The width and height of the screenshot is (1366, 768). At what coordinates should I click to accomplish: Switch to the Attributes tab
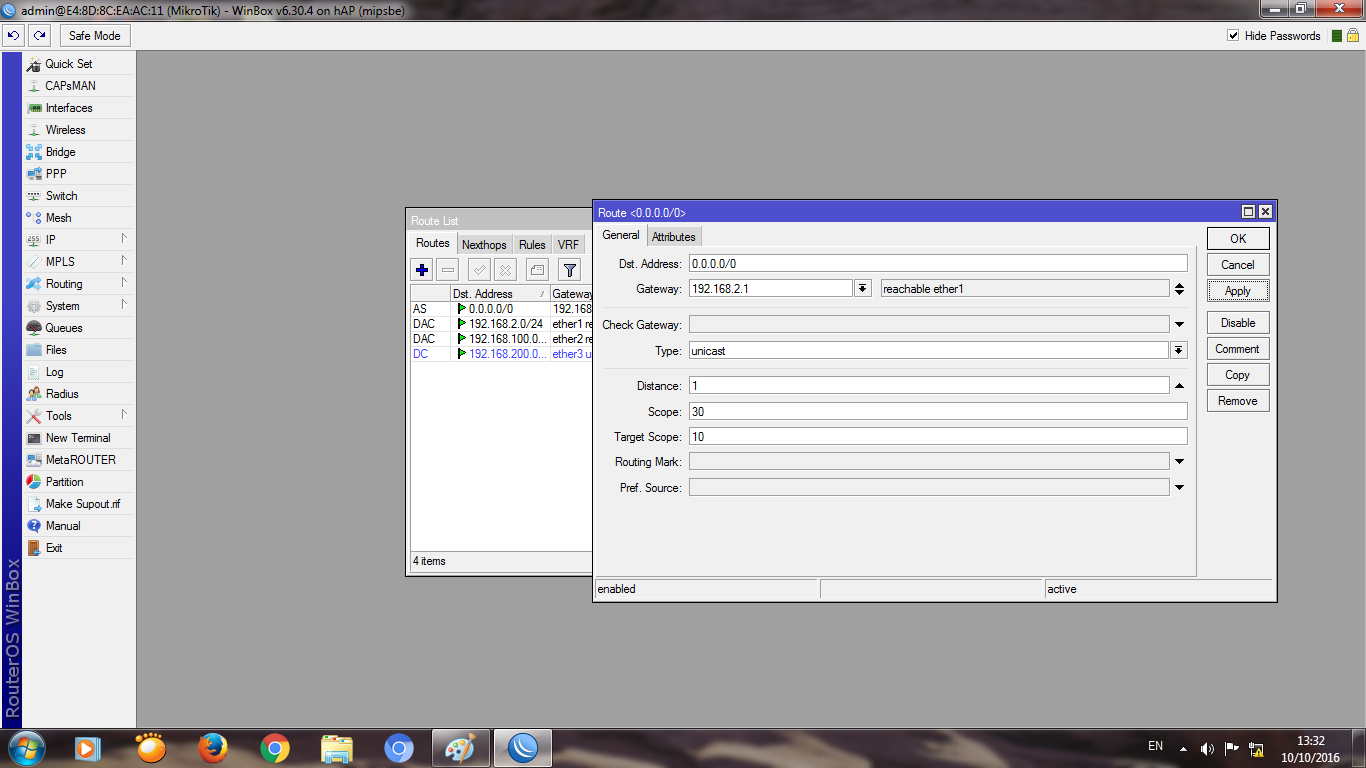(674, 236)
